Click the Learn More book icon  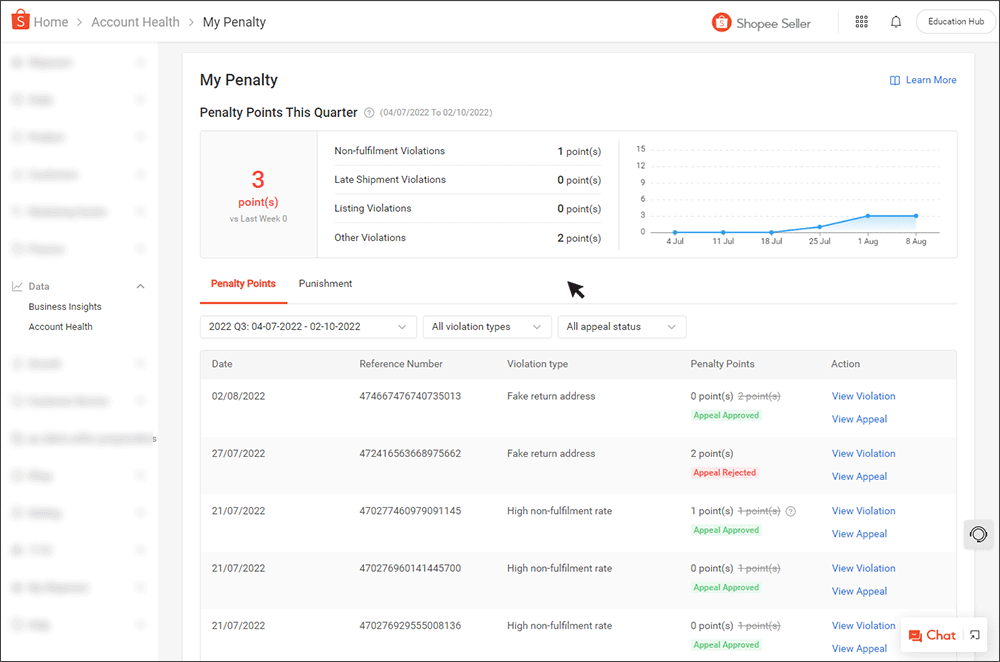(895, 80)
